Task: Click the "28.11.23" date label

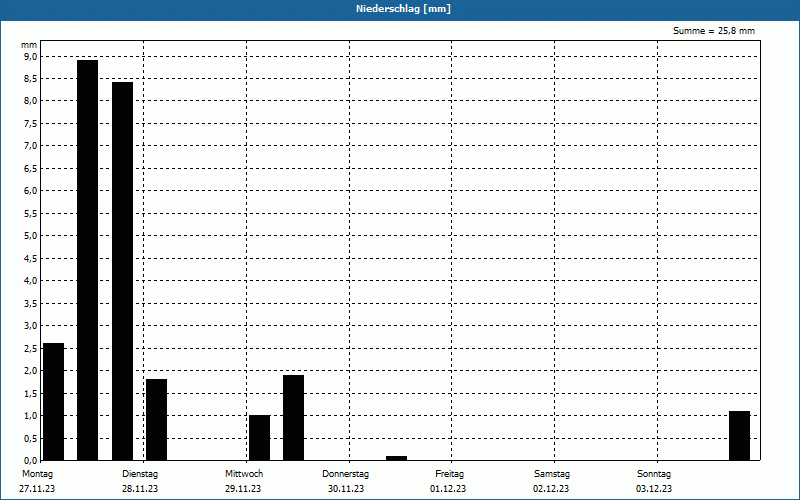Action: click(140, 489)
